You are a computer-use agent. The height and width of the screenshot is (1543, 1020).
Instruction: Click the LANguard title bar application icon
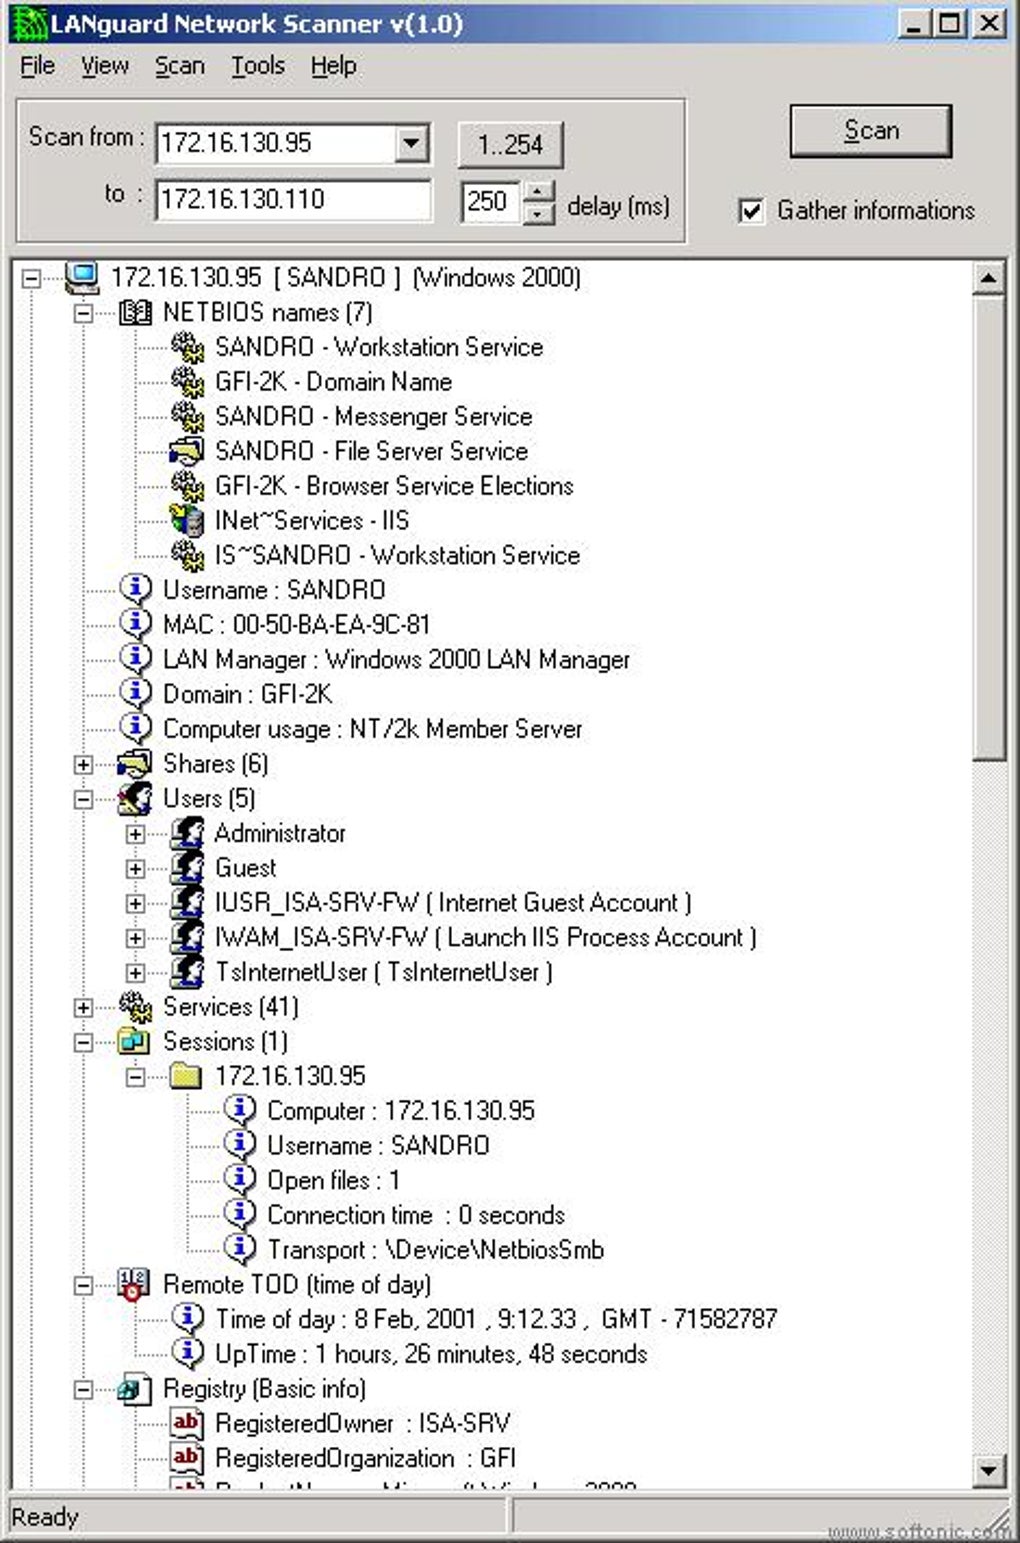tap(28, 23)
